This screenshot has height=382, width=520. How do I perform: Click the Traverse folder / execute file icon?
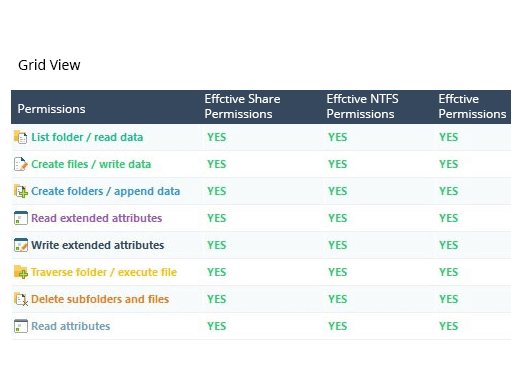[21, 272]
